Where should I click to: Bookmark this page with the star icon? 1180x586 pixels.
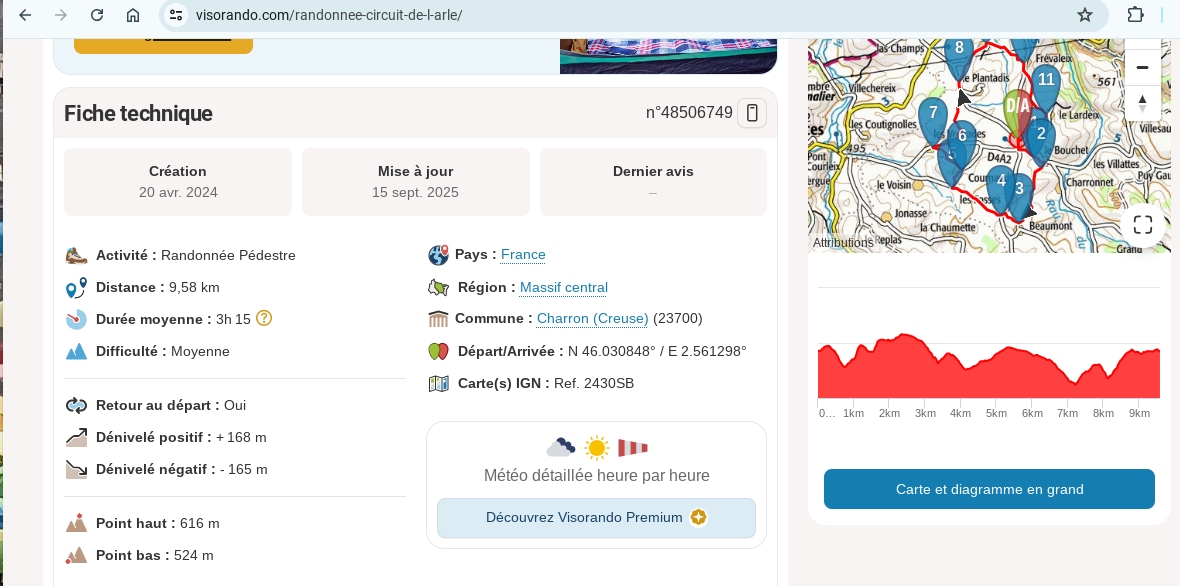1084,15
